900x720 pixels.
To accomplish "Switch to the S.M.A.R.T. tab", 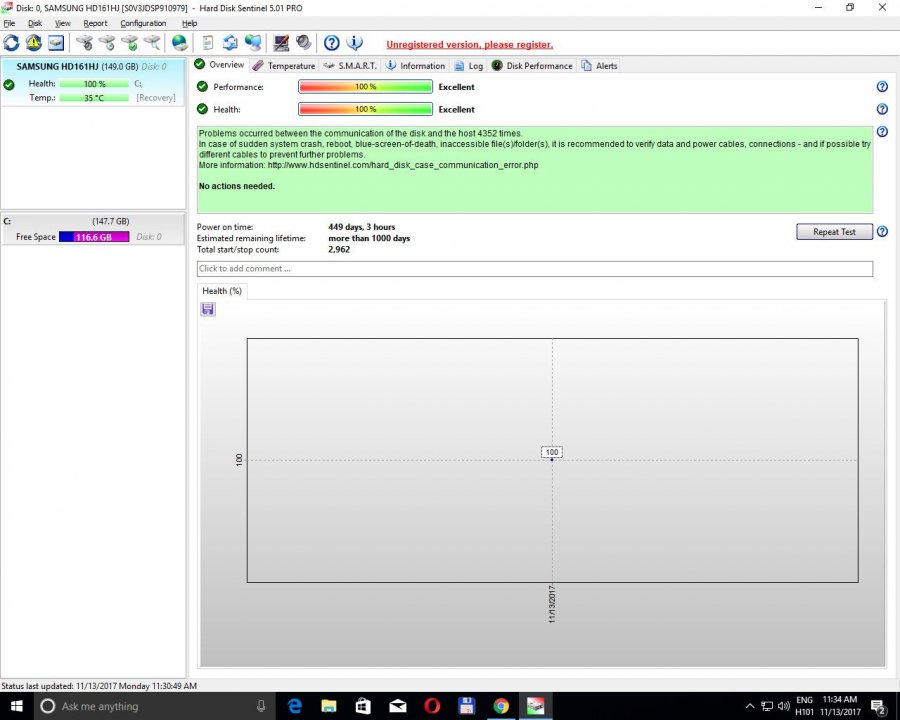I will click(x=350, y=66).
